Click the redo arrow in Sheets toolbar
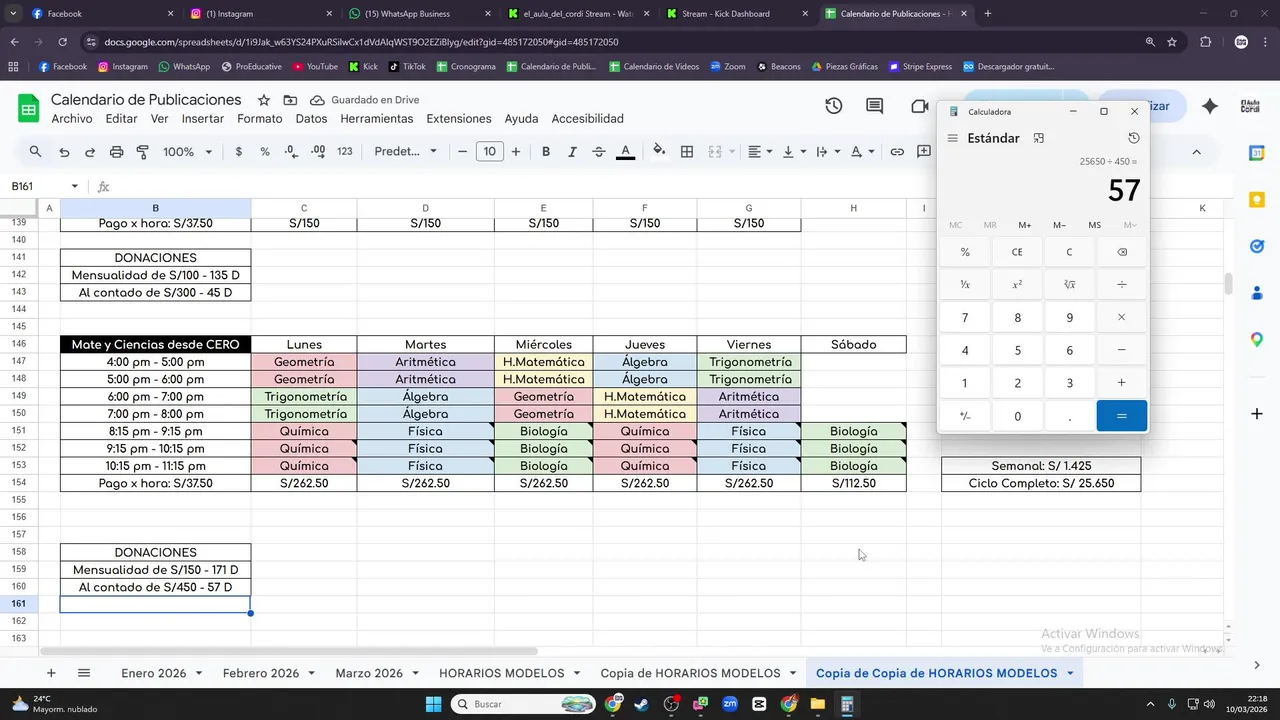 (x=90, y=152)
